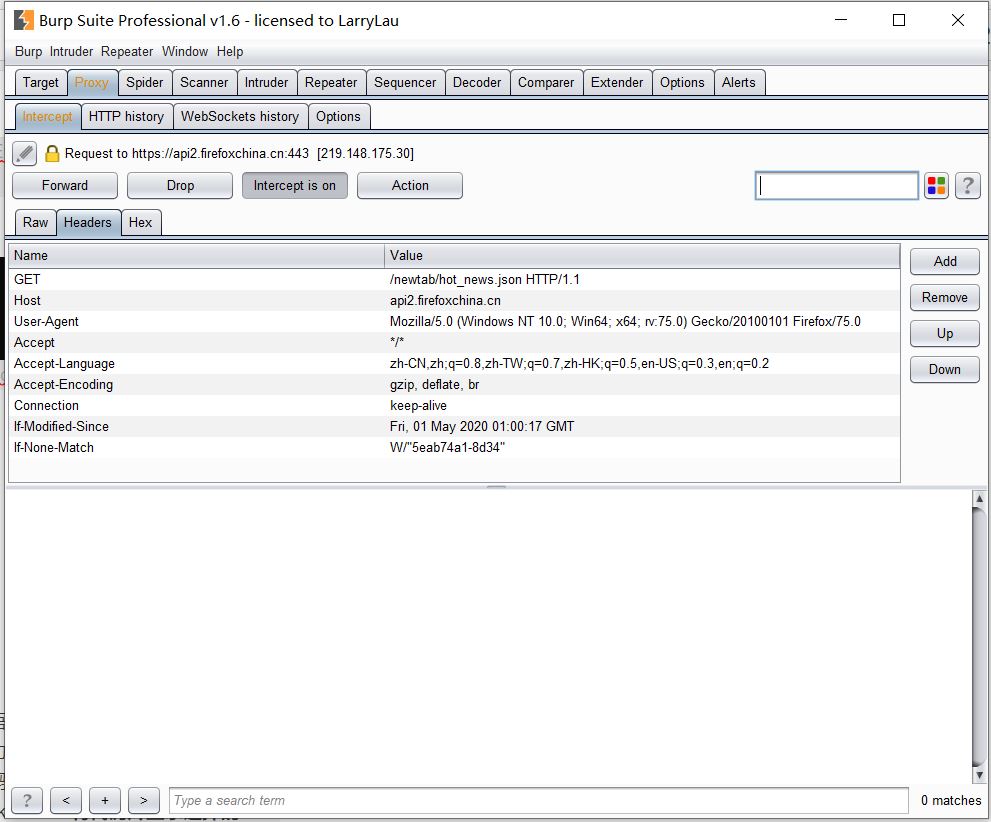Screen dimensions: 991x822
Task: Open the Window menu
Action: pyautogui.click(x=185, y=52)
